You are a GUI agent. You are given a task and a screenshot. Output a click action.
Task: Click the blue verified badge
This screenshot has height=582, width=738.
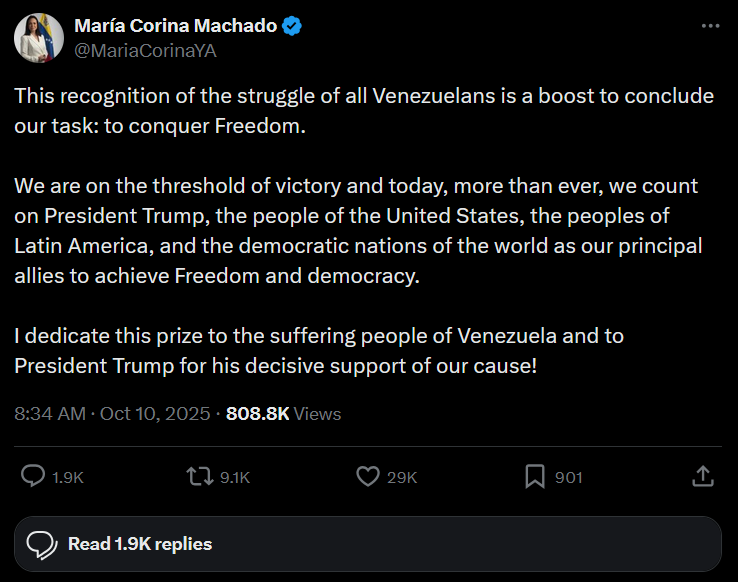292,26
